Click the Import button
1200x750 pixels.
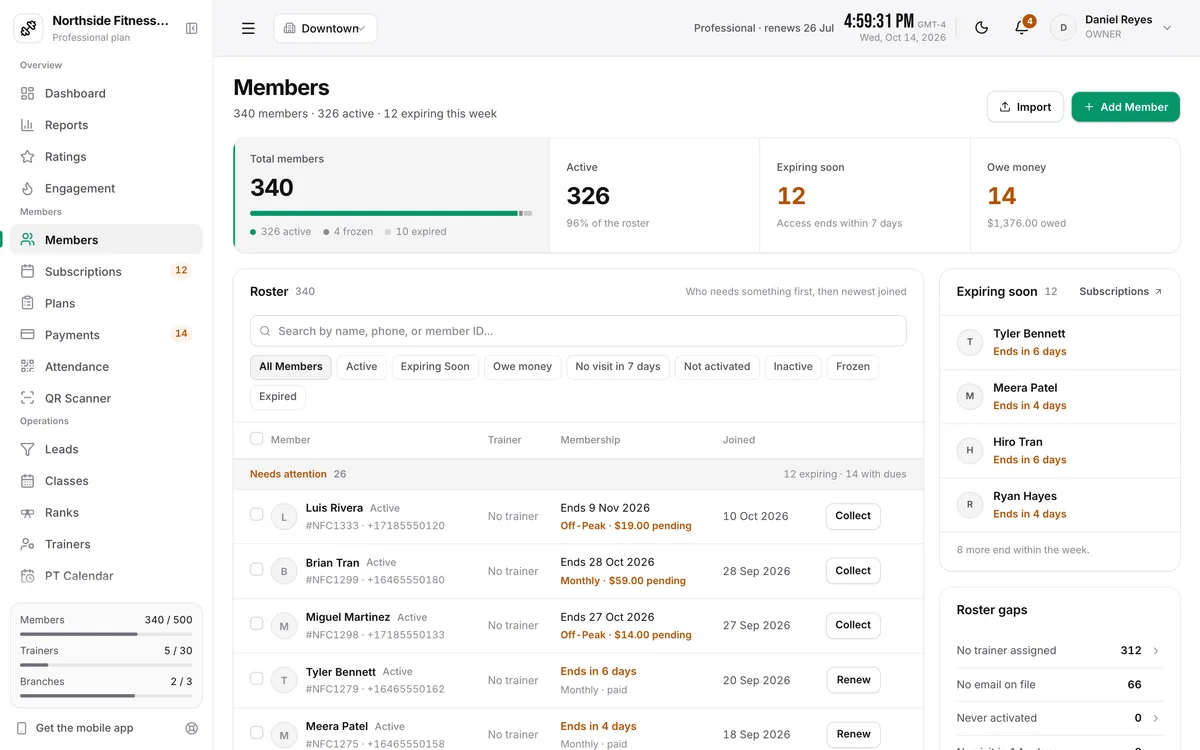coord(1025,107)
